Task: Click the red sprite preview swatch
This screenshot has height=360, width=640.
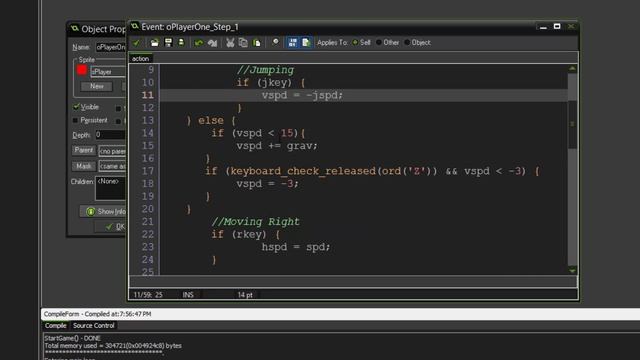Action: click(x=82, y=70)
